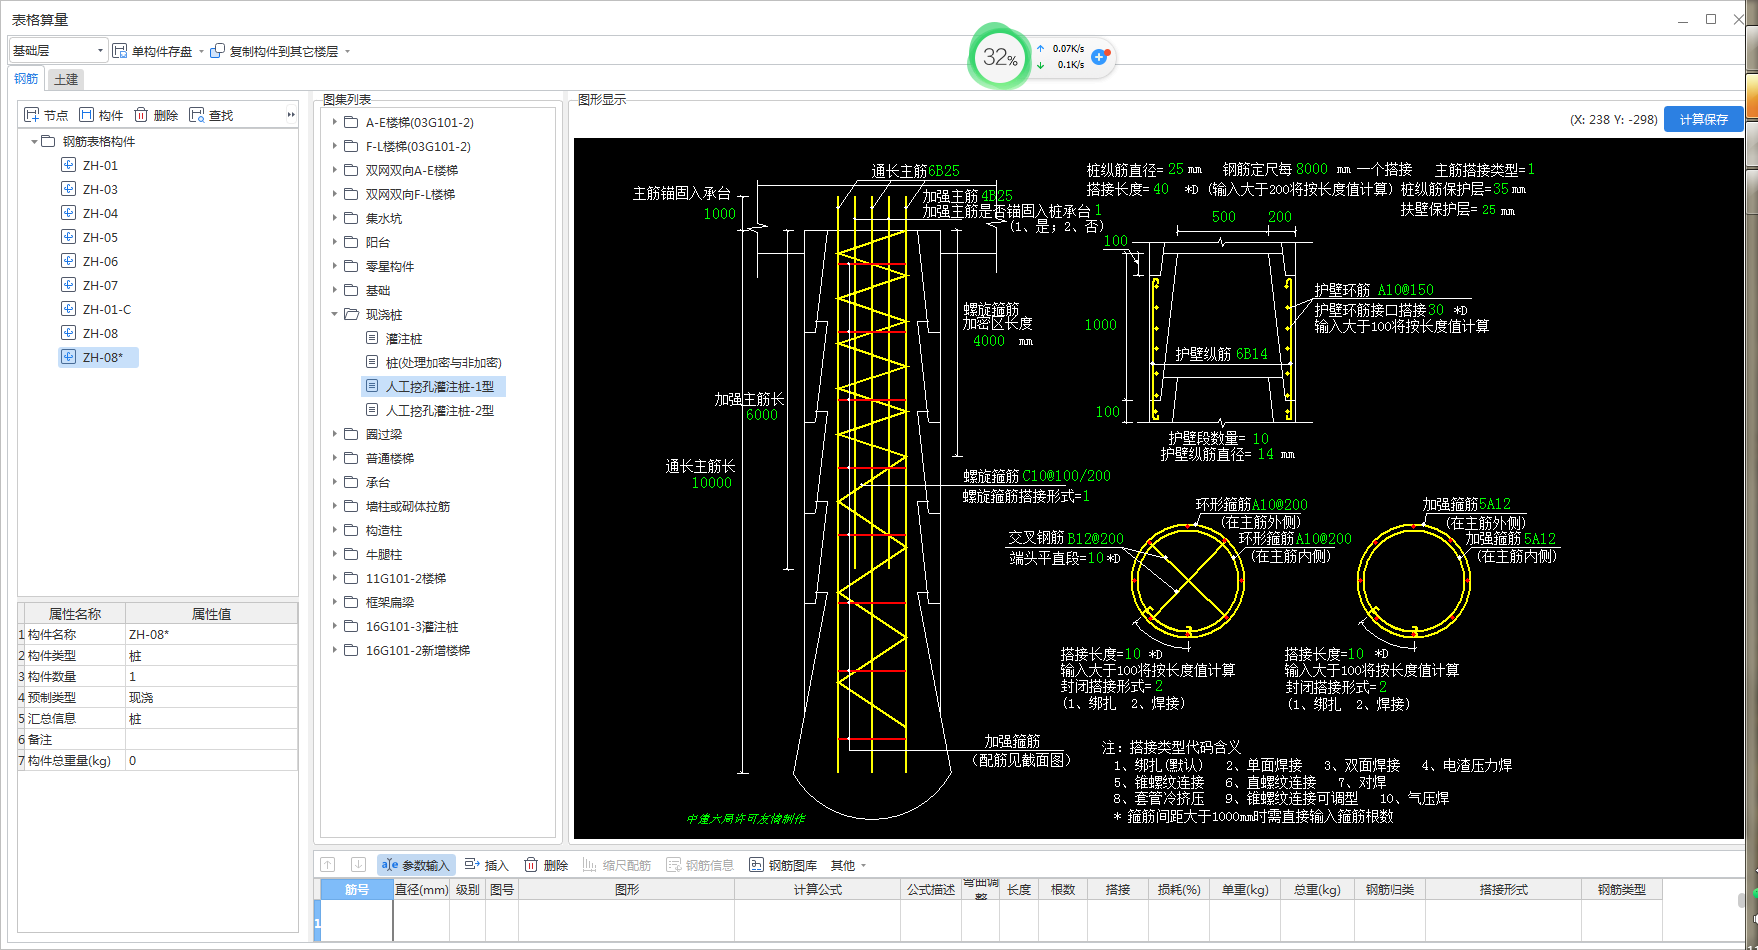Click 单构件存盘 save component icon
1758x950 pixels.
pyautogui.click(x=120, y=51)
